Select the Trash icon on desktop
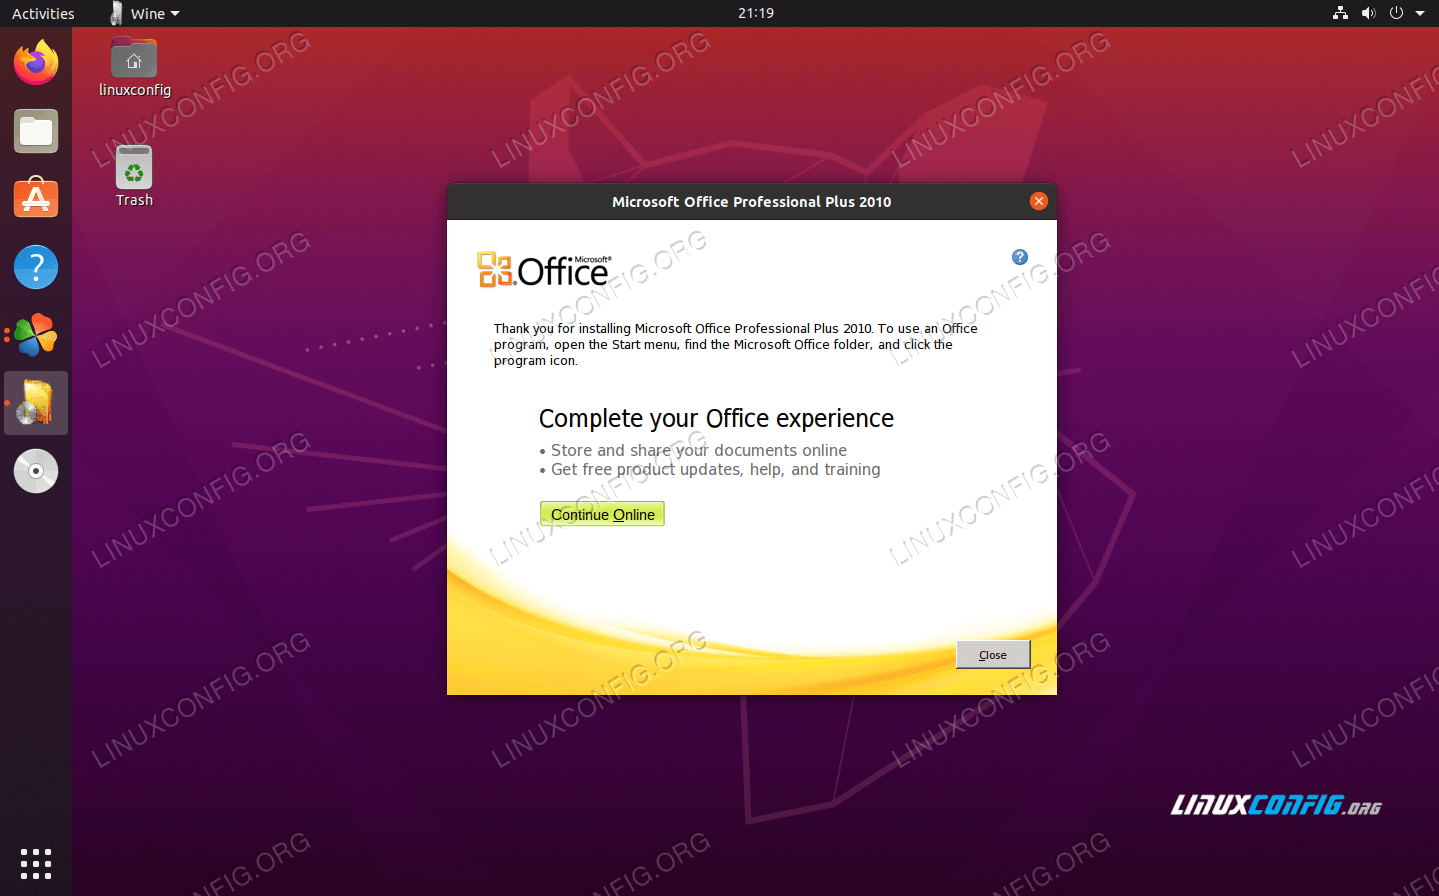 (x=134, y=177)
